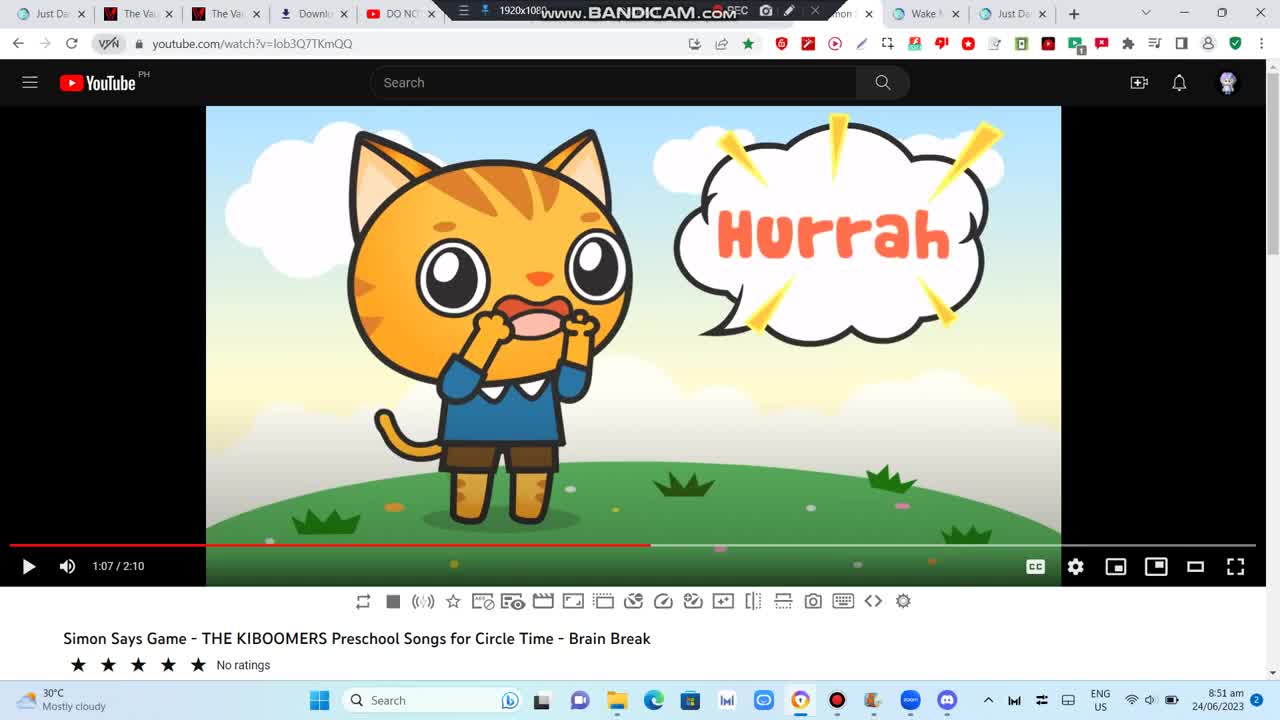This screenshot has width=1280, height=720.
Task: Click the embed code brackets icon
Action: point(873,601)
